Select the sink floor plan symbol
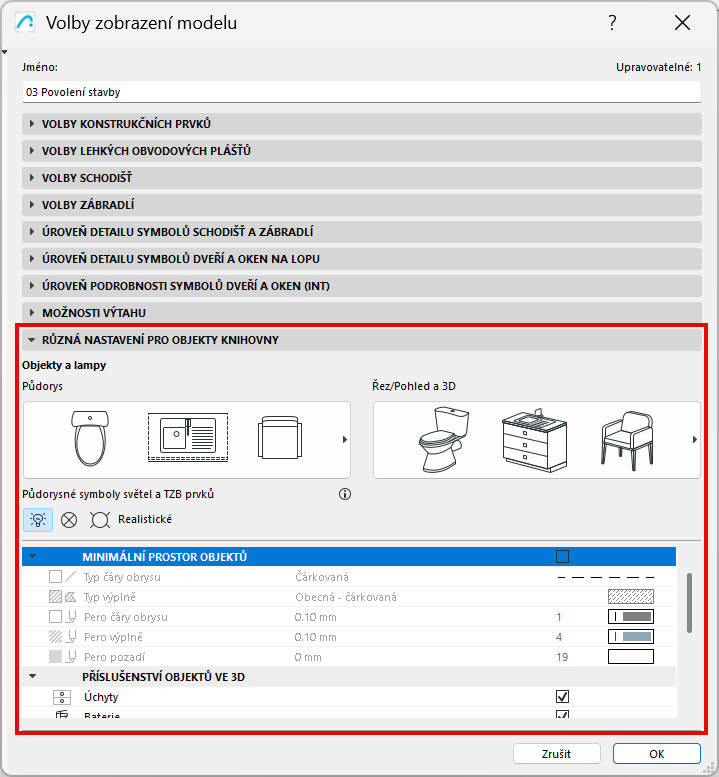Image resolution: width=719 pixels, height=777 pixels. click(x=188, y=437)
